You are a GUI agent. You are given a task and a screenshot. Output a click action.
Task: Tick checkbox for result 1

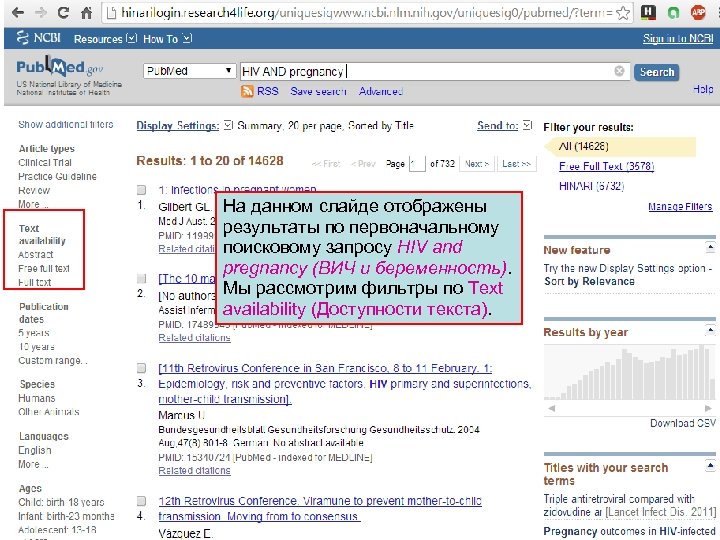tap(141, 190)
